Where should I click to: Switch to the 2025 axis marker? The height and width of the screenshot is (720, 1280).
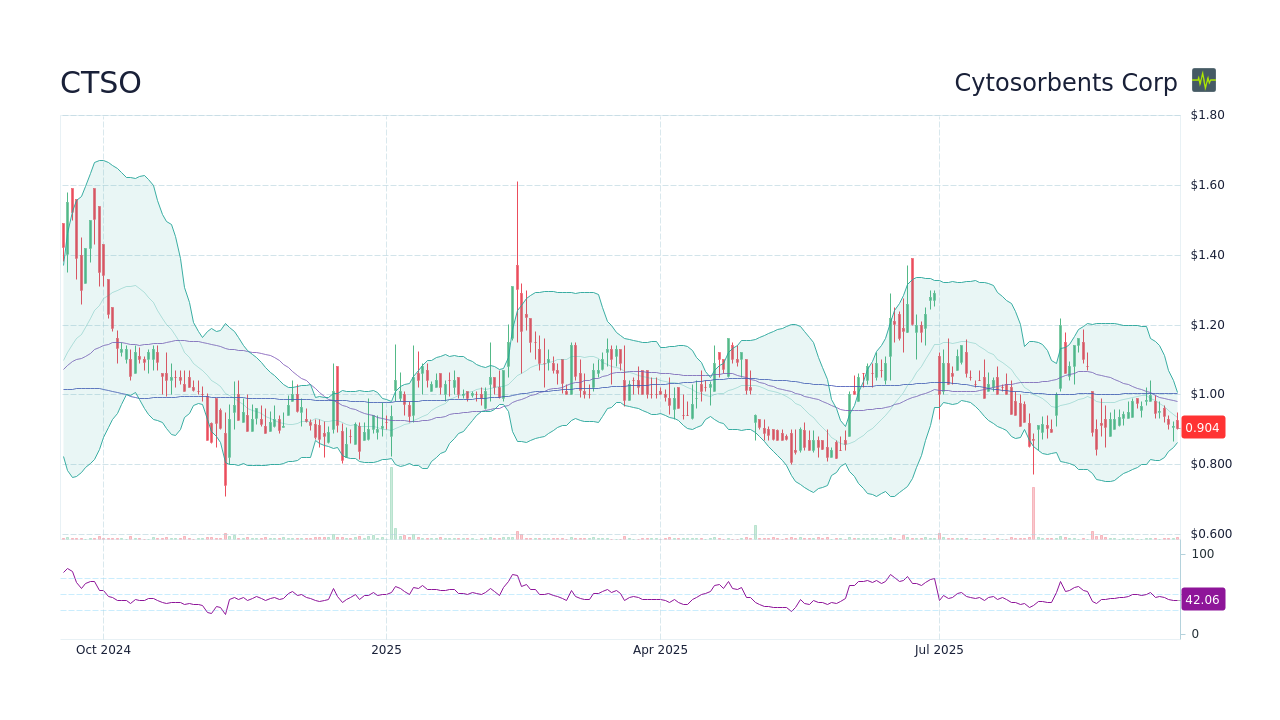coord(386,650)
